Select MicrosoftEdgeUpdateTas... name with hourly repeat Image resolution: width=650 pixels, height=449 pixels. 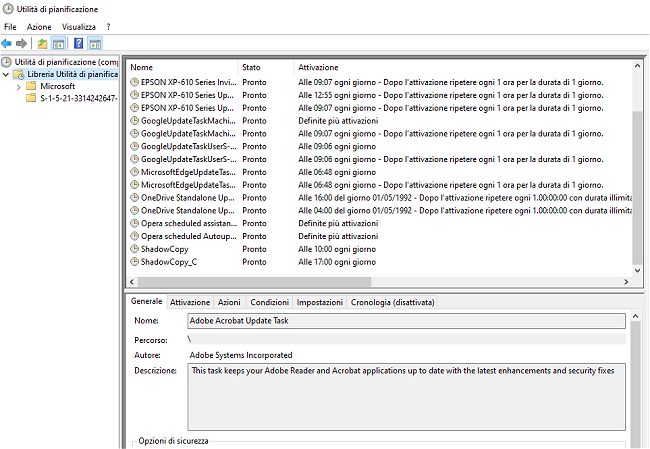click(188, 185)
